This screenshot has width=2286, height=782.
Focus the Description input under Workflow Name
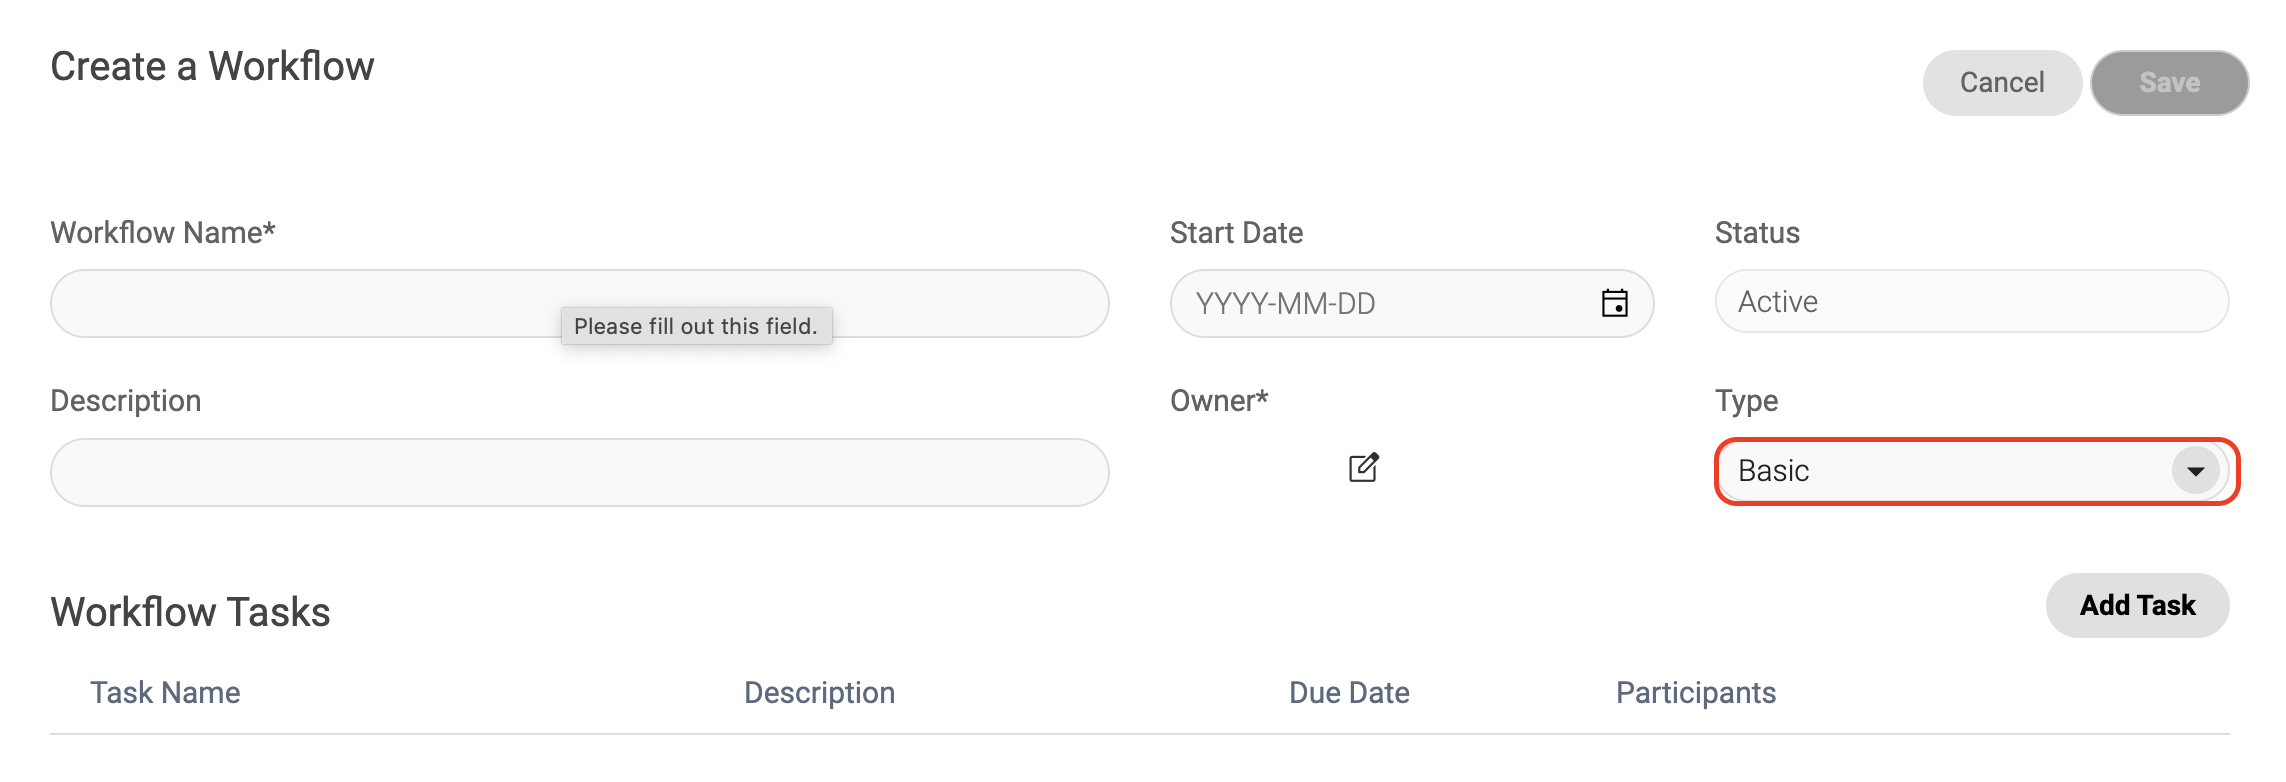[x=579, y=472]
